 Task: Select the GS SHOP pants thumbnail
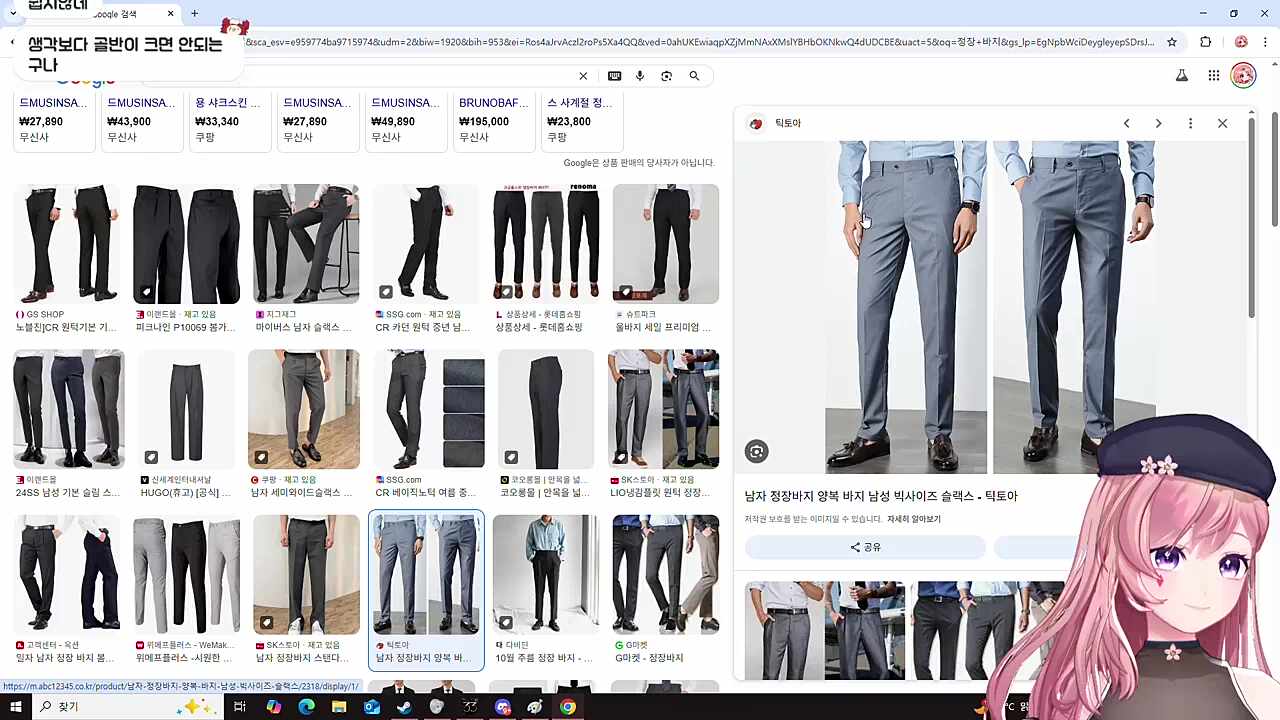point(68,243)
